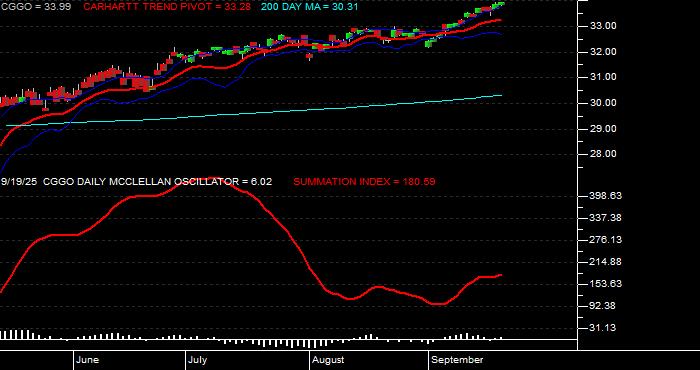Select the 92.38 summation axis value
Viewport: 700px width, 370px height.
click(603, 306)
